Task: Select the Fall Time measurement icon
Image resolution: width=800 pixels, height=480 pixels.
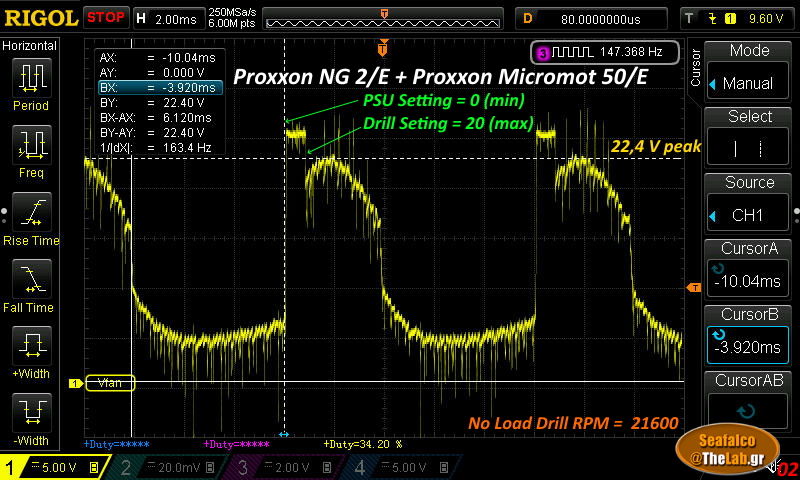Action: tap(32, 279)
